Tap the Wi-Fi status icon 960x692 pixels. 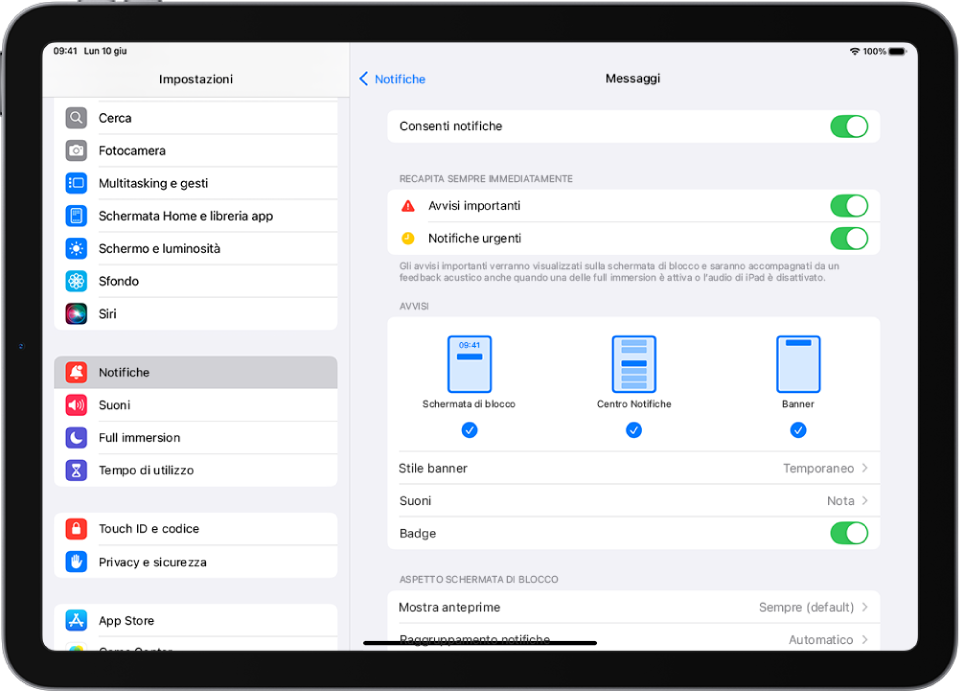point(855,51)
